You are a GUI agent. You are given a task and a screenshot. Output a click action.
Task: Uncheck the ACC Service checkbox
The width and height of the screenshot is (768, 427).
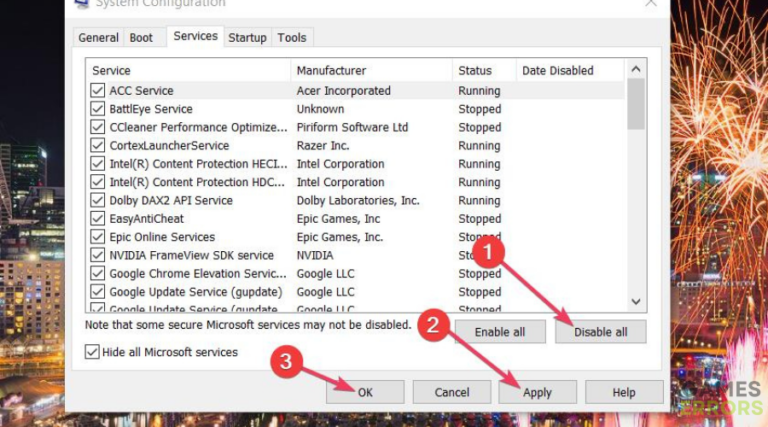coord(98,91)
